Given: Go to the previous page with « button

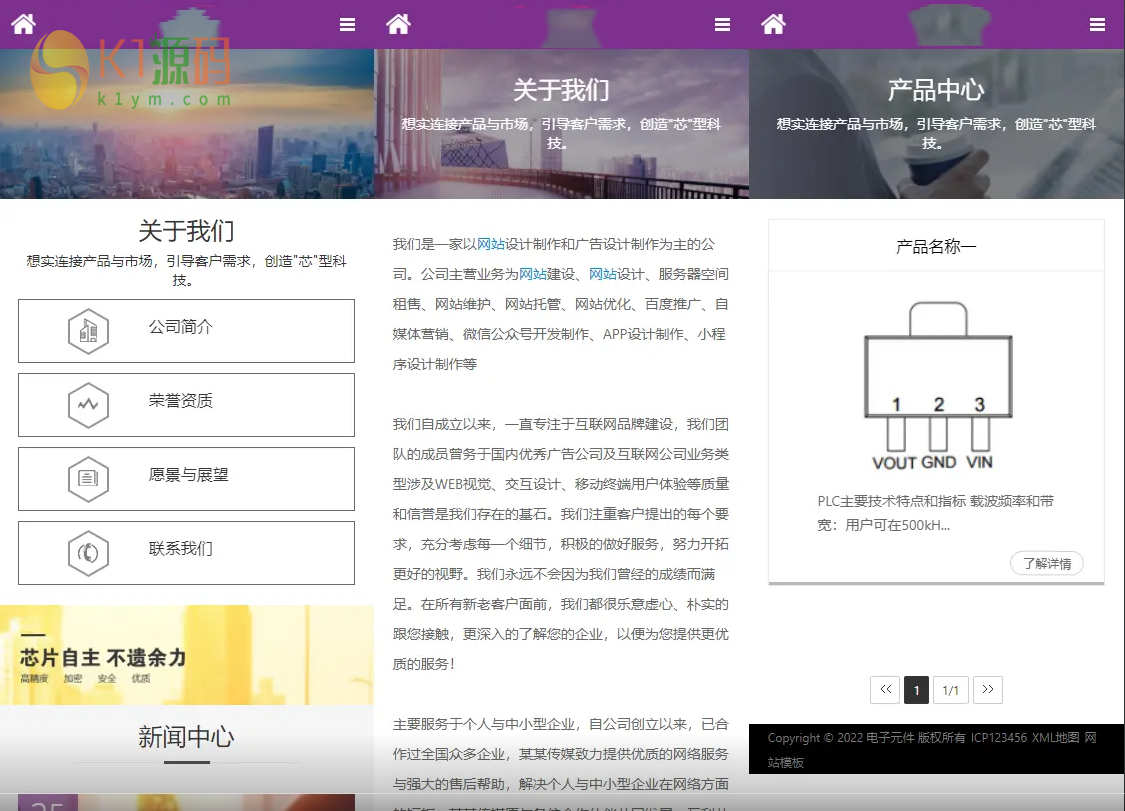Looking at the screenshot, I should [x=884, y=690].
